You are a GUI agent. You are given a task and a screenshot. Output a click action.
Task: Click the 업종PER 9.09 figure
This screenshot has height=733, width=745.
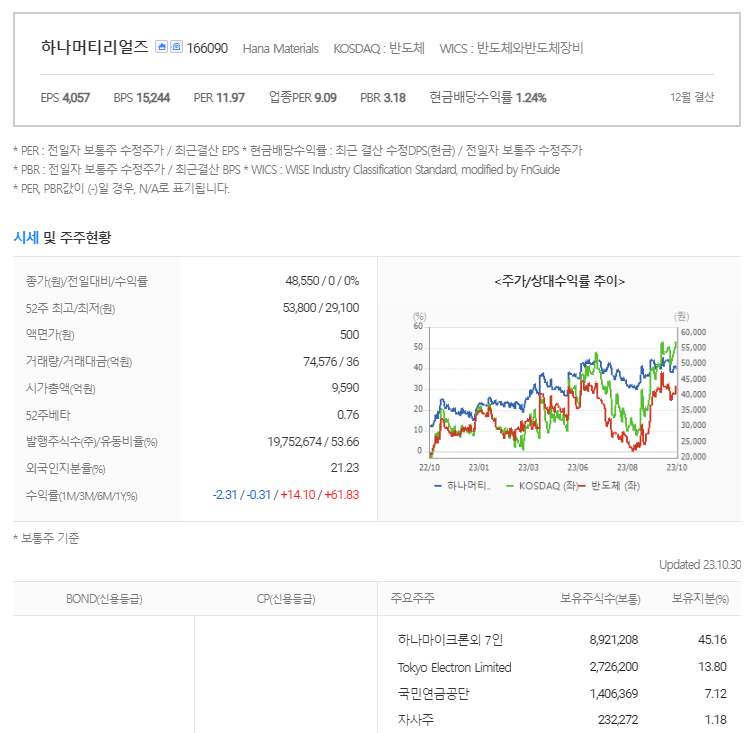pyautogui.click(x=303, y=97)
